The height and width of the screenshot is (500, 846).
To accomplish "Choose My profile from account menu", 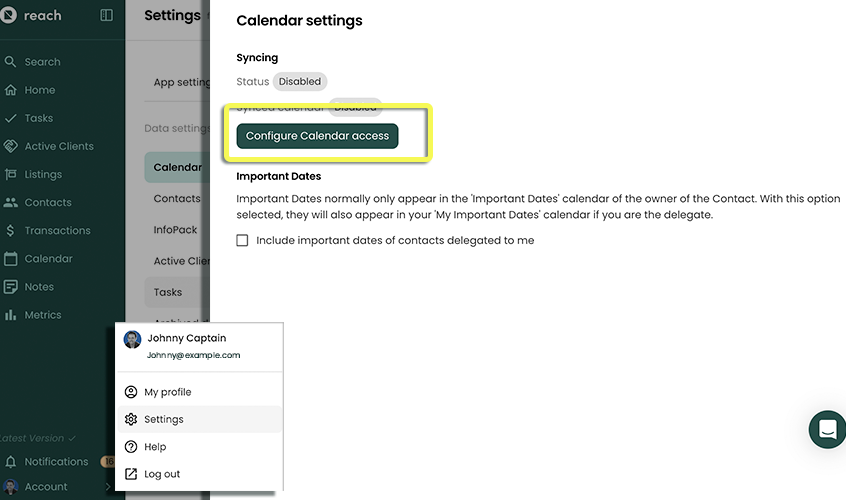I will click(167, 392).
